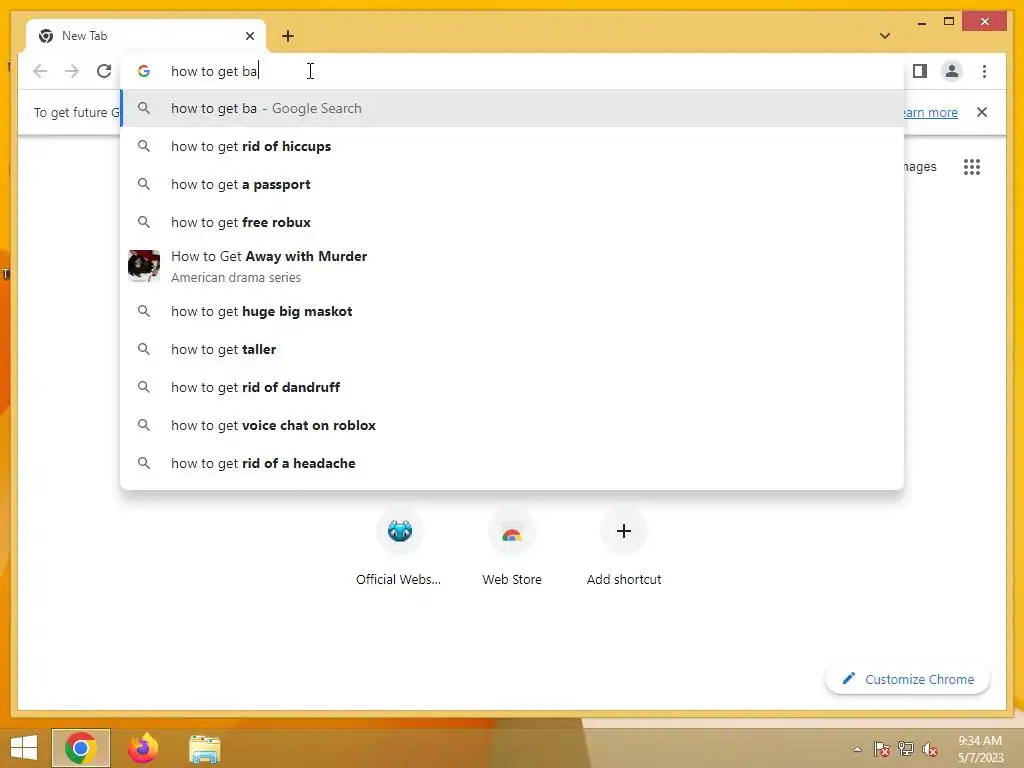This screenshot has height=768, width=1024.
Task: Select the New Tab tab
Action: click(146, 36)
